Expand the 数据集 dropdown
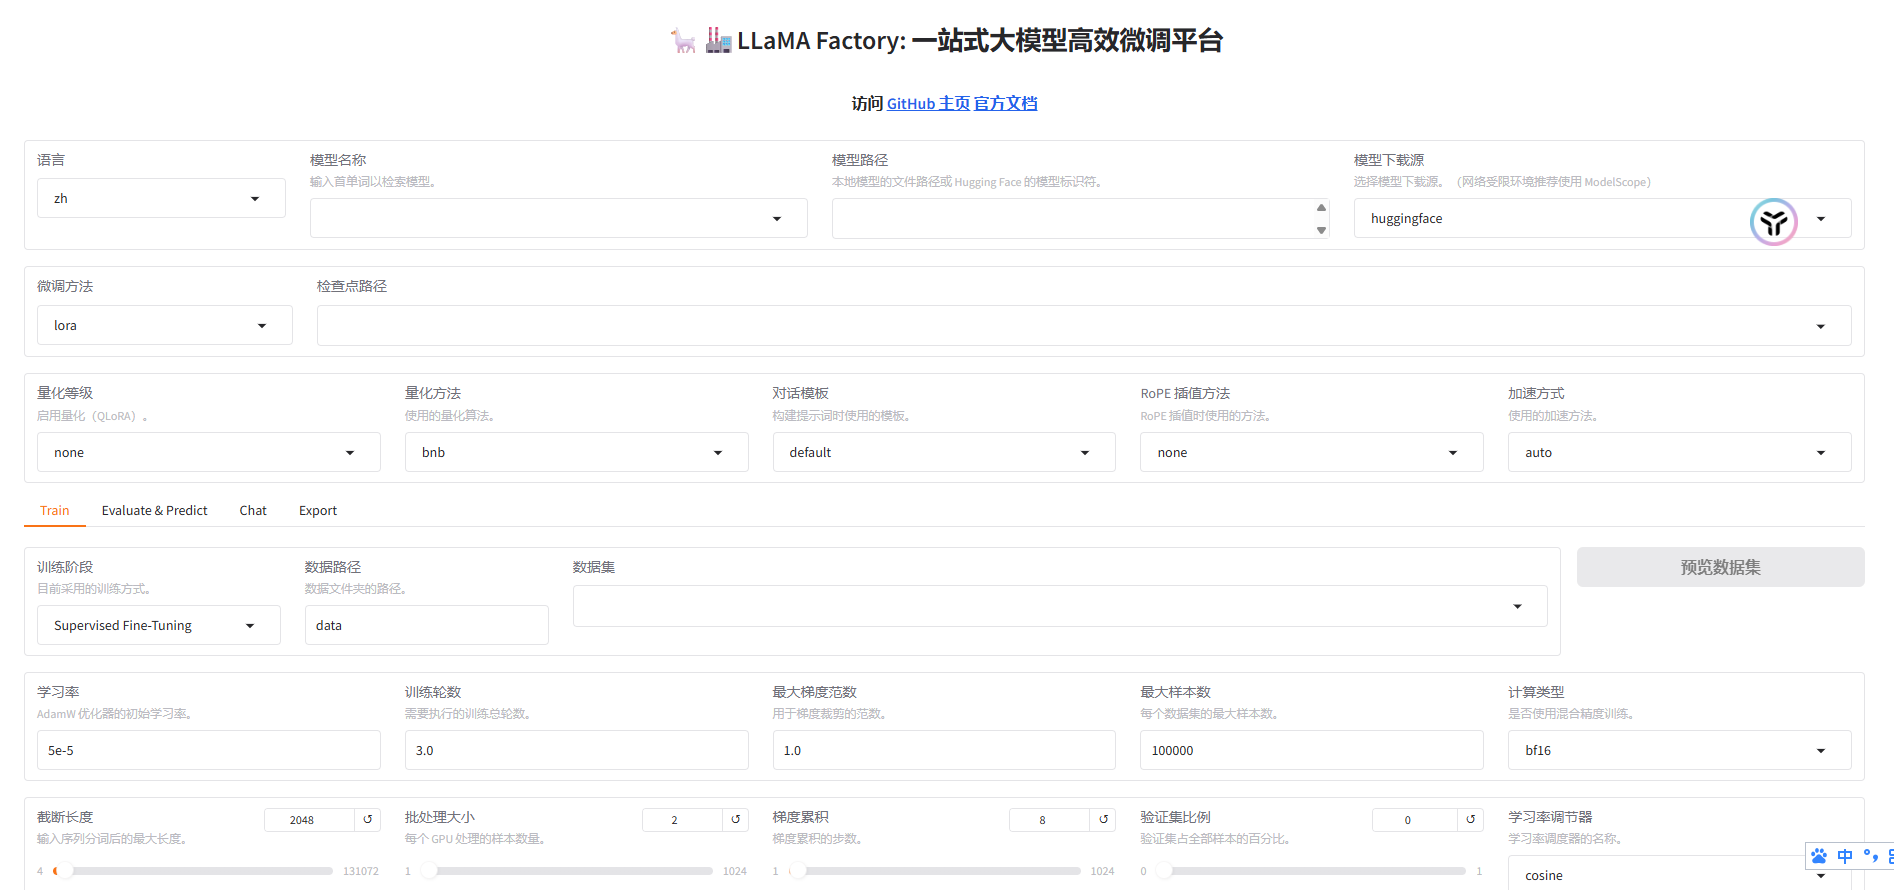This screenshot has width=1894, height=890. [x=1060, y=606]
